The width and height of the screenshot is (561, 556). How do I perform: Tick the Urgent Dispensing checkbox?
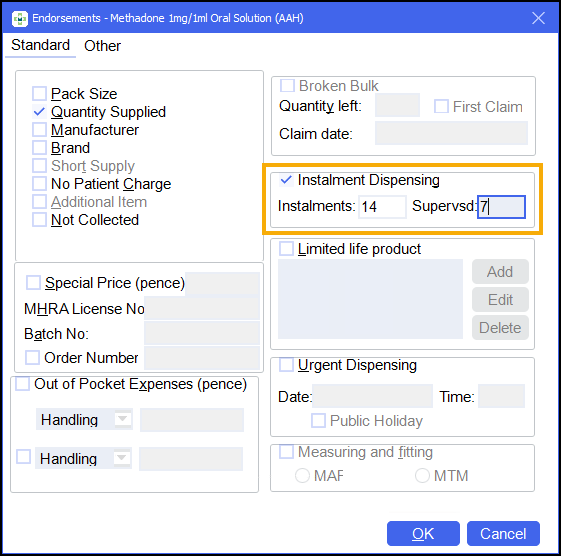tap(286, 365)
